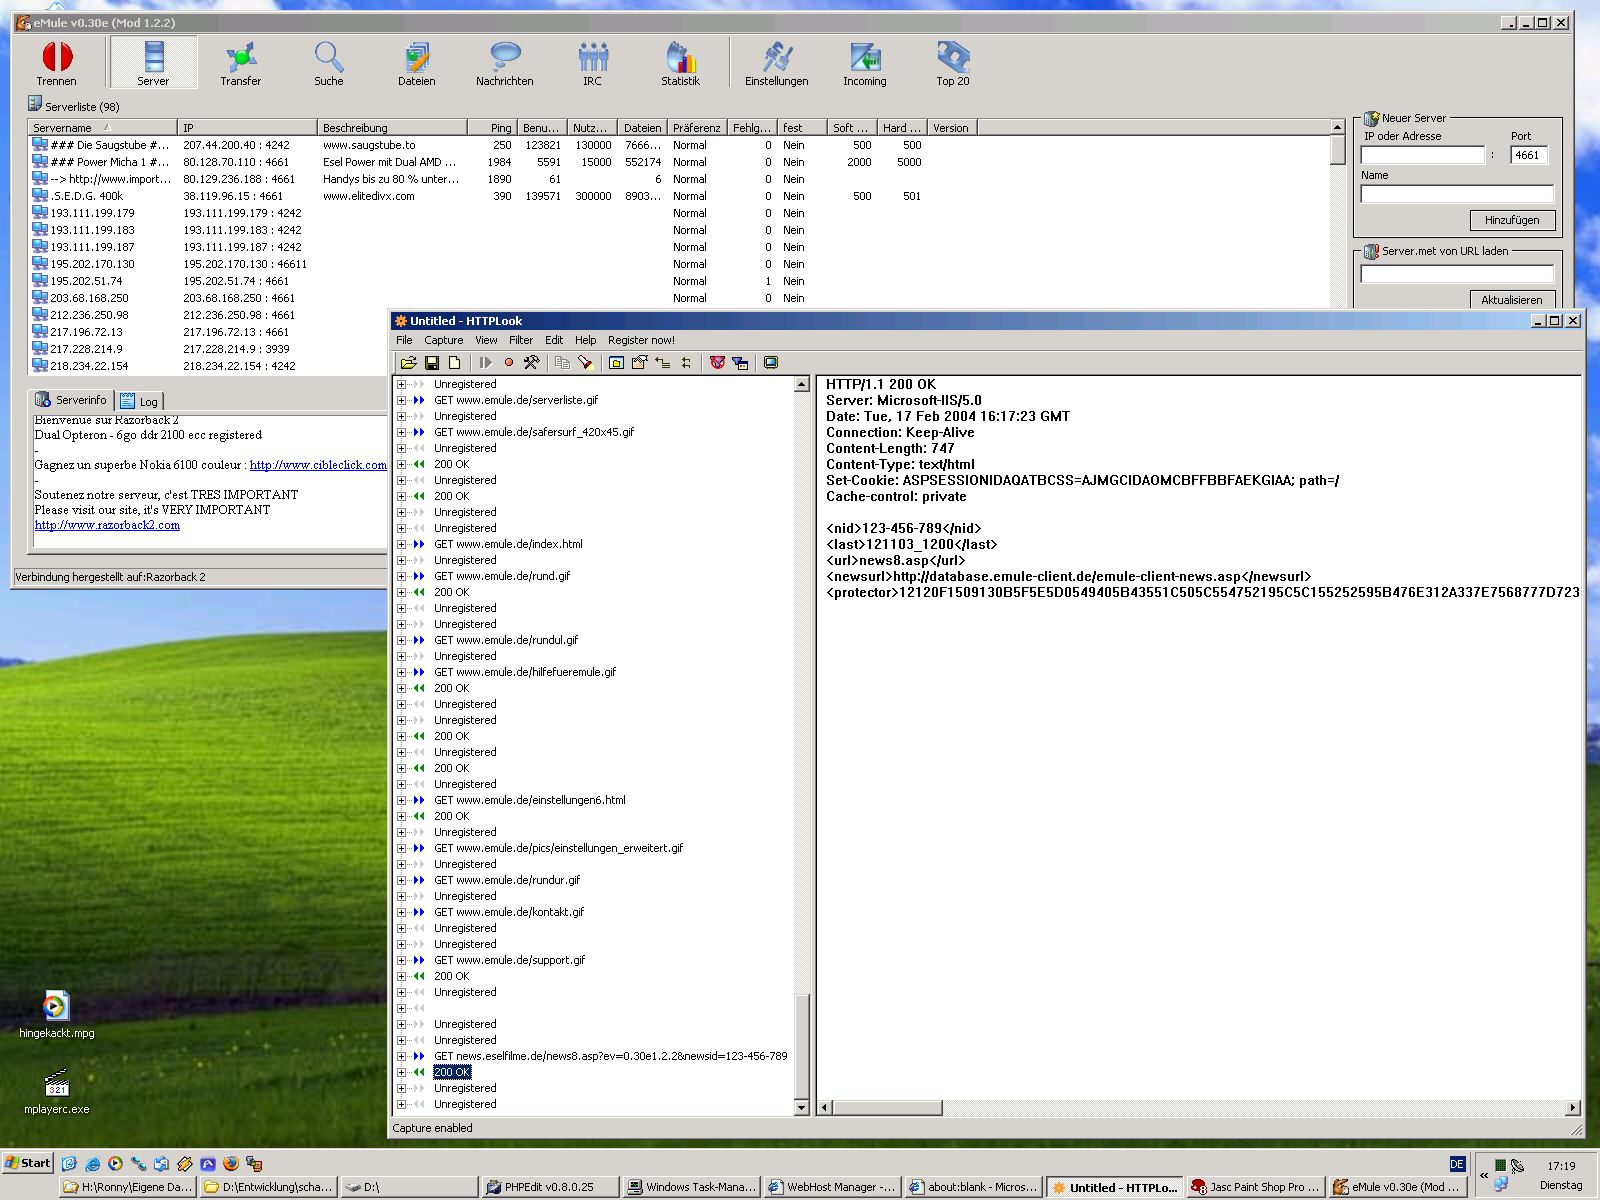
Task: Click IP oder Adresse input field
Action: tap(1423, 155)
